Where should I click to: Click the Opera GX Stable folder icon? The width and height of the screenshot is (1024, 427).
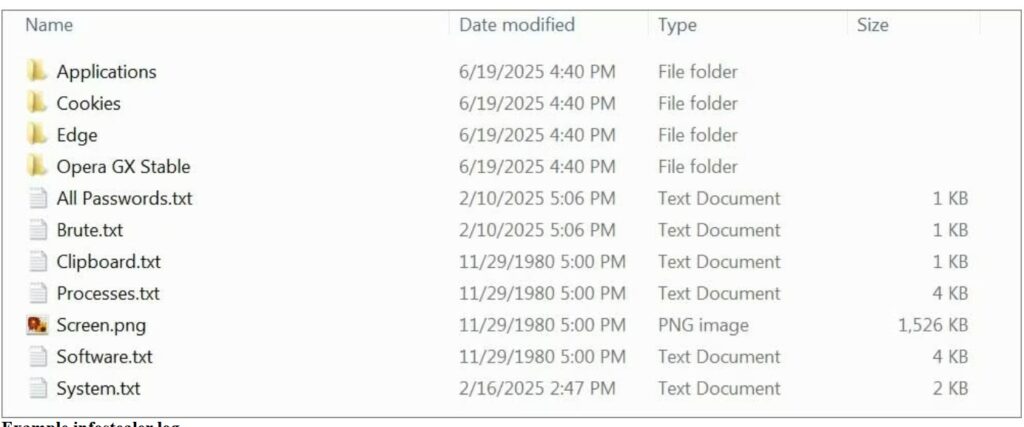tap(37, 166)
